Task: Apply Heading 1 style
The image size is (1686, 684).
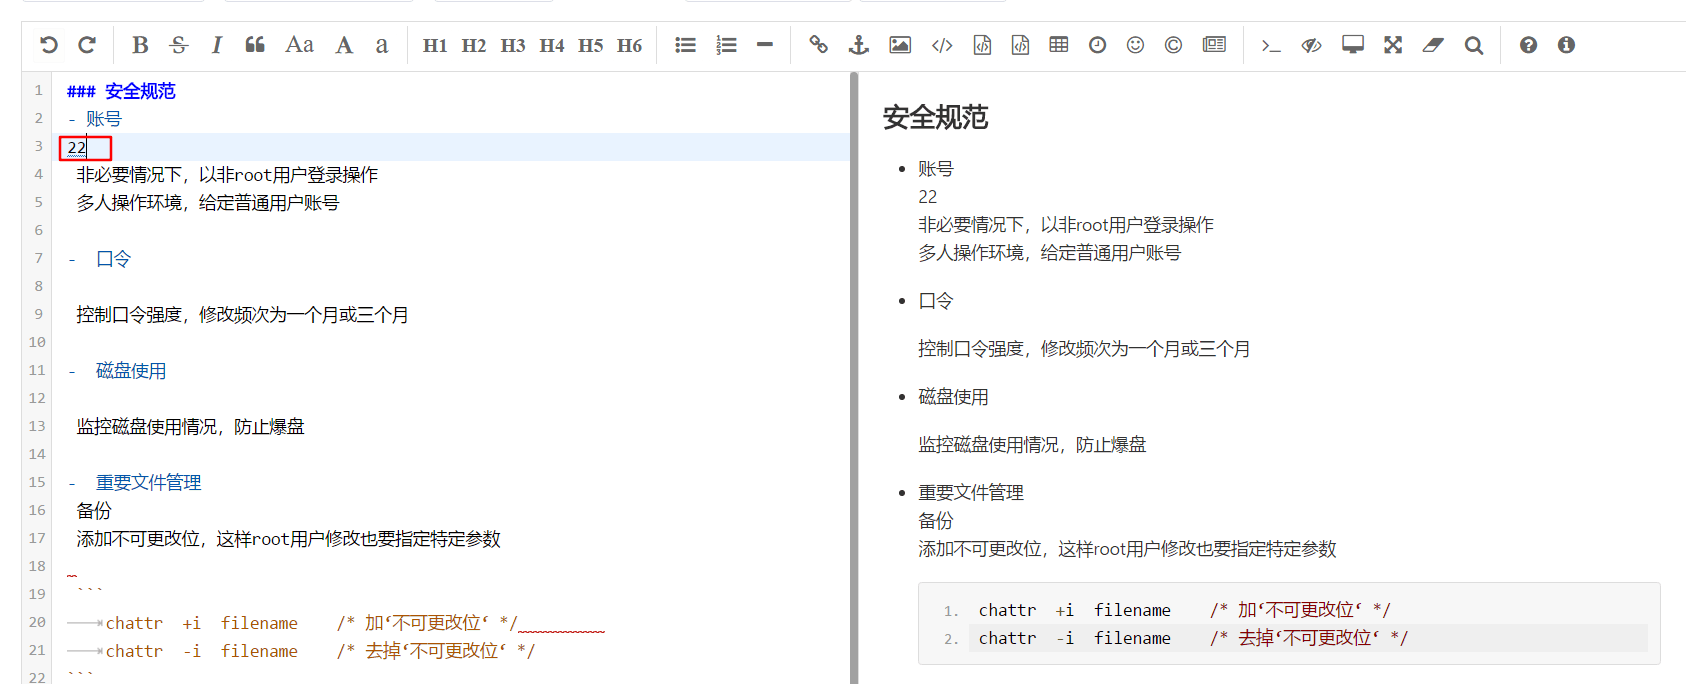Action: click(x=435, y=45)
